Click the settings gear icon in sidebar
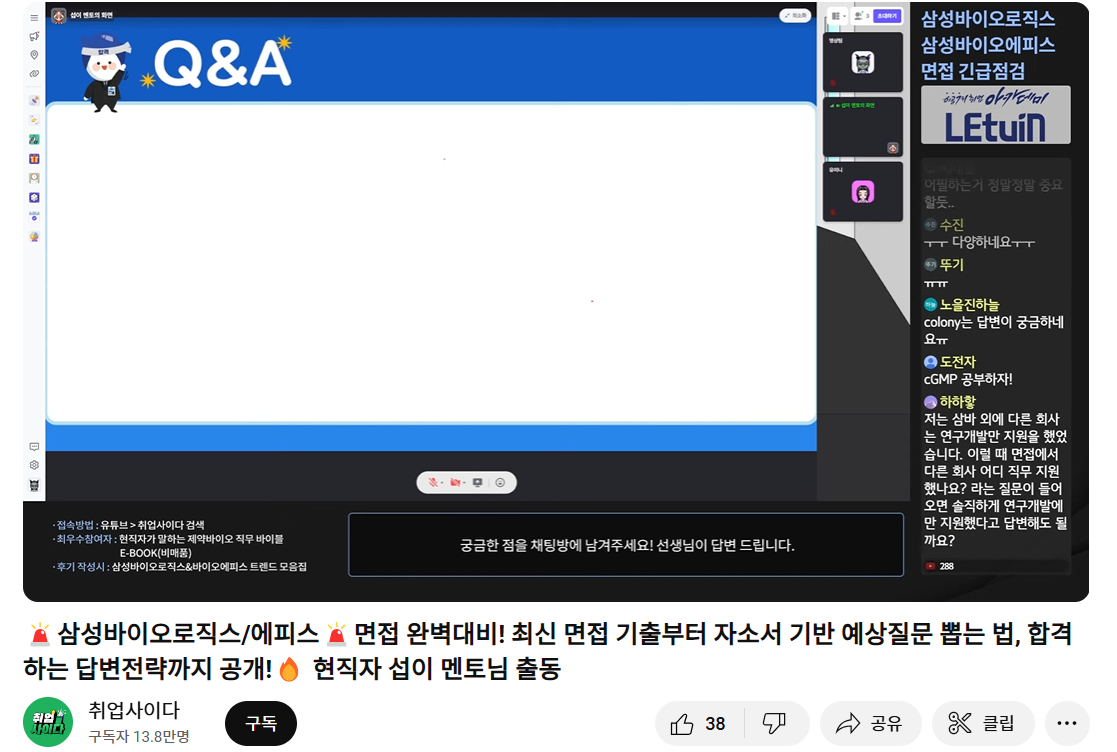 (34, 465)
